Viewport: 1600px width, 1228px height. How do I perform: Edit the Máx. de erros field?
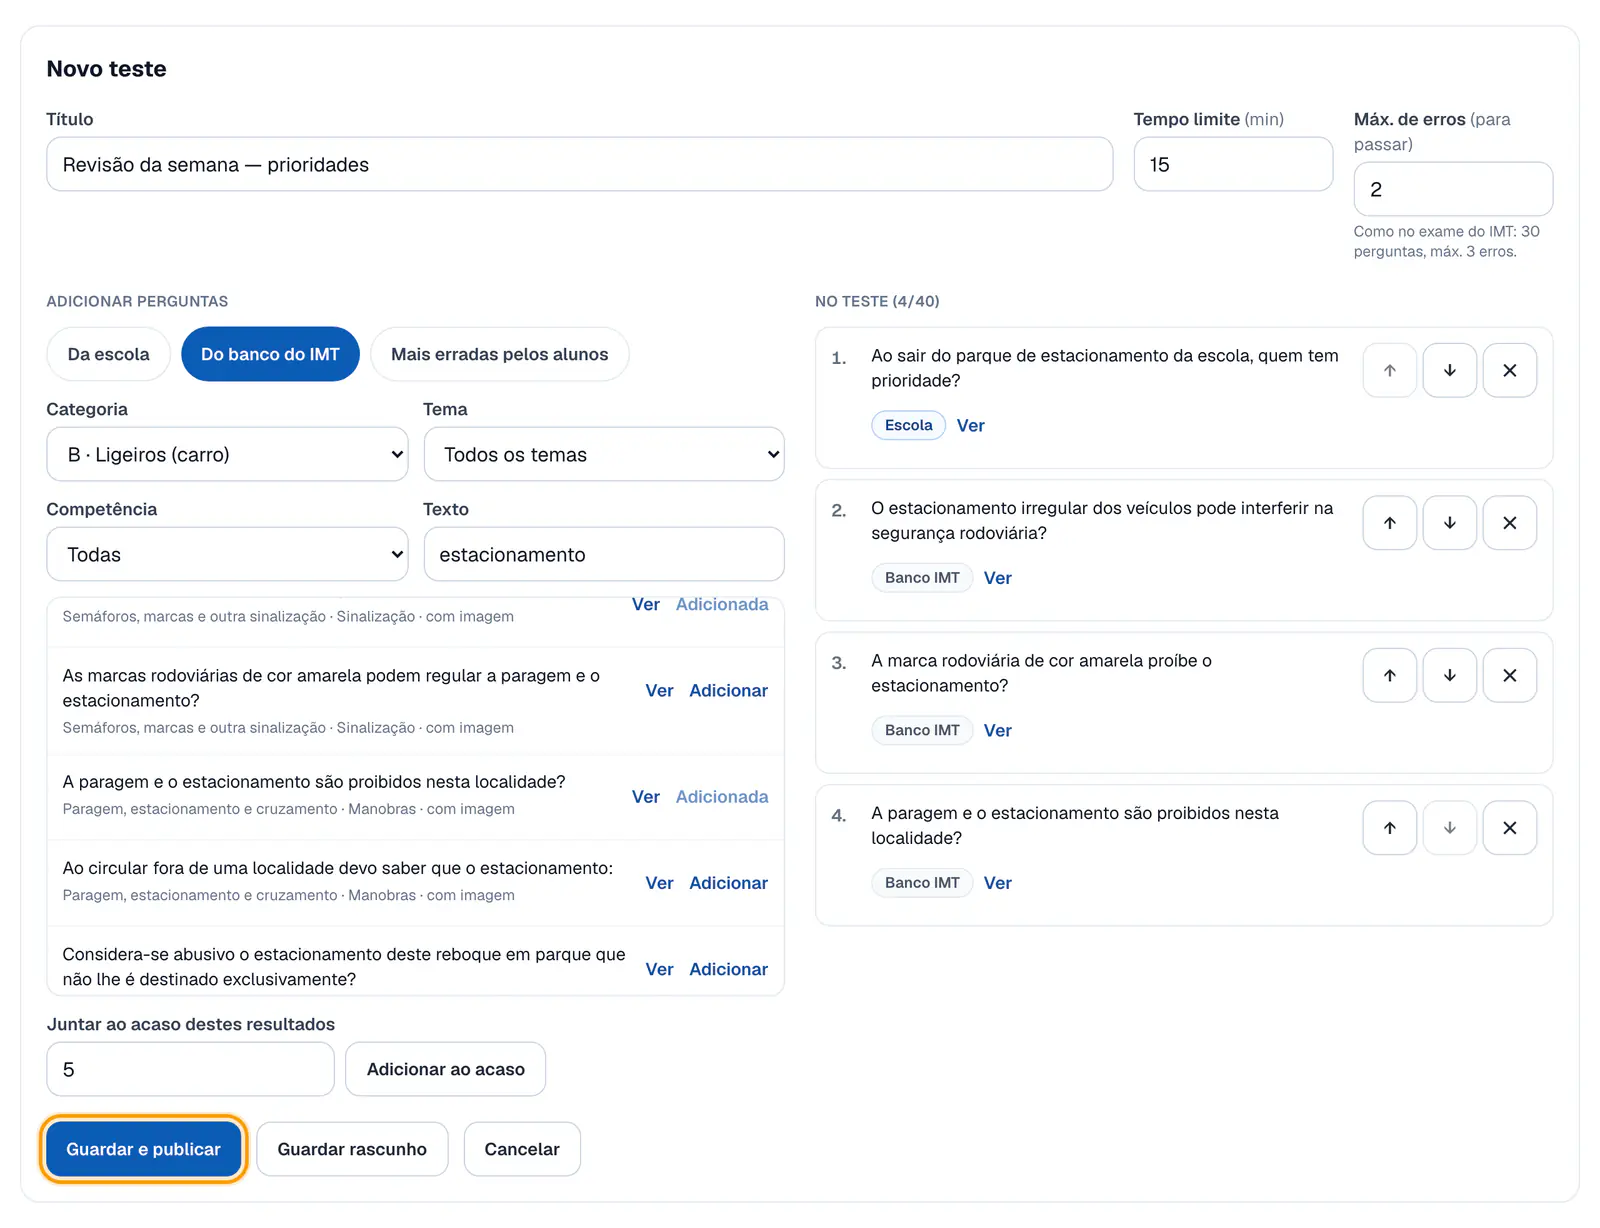[x=1453, y=189]
